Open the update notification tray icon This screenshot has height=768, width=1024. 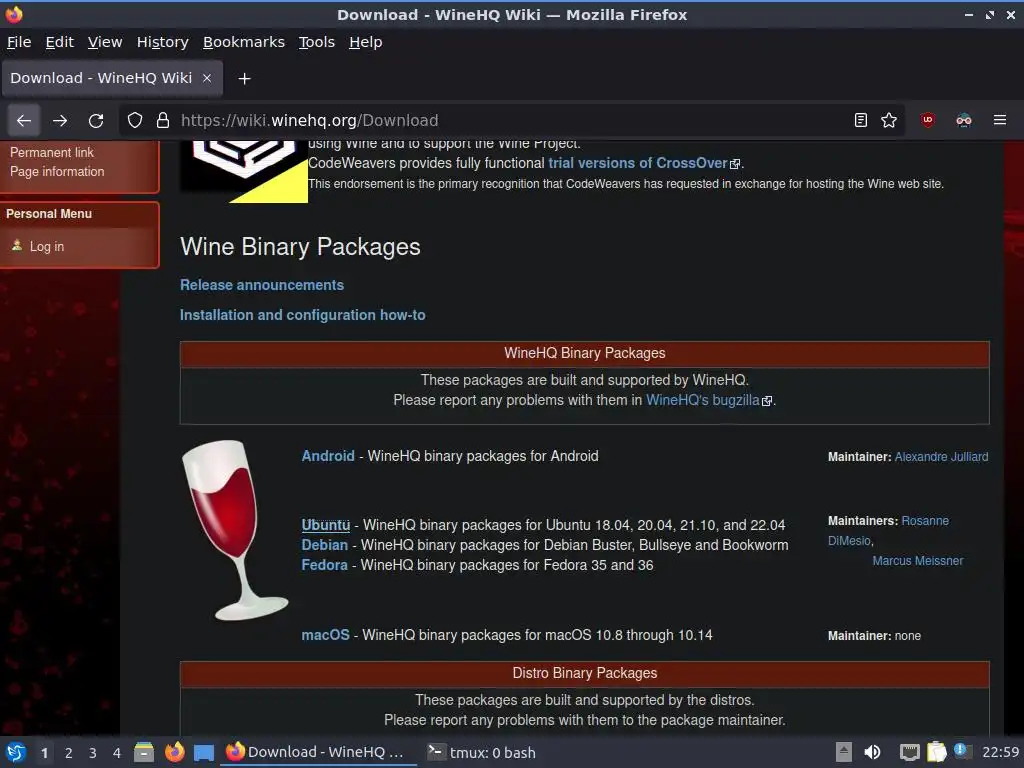pos(962,751)
